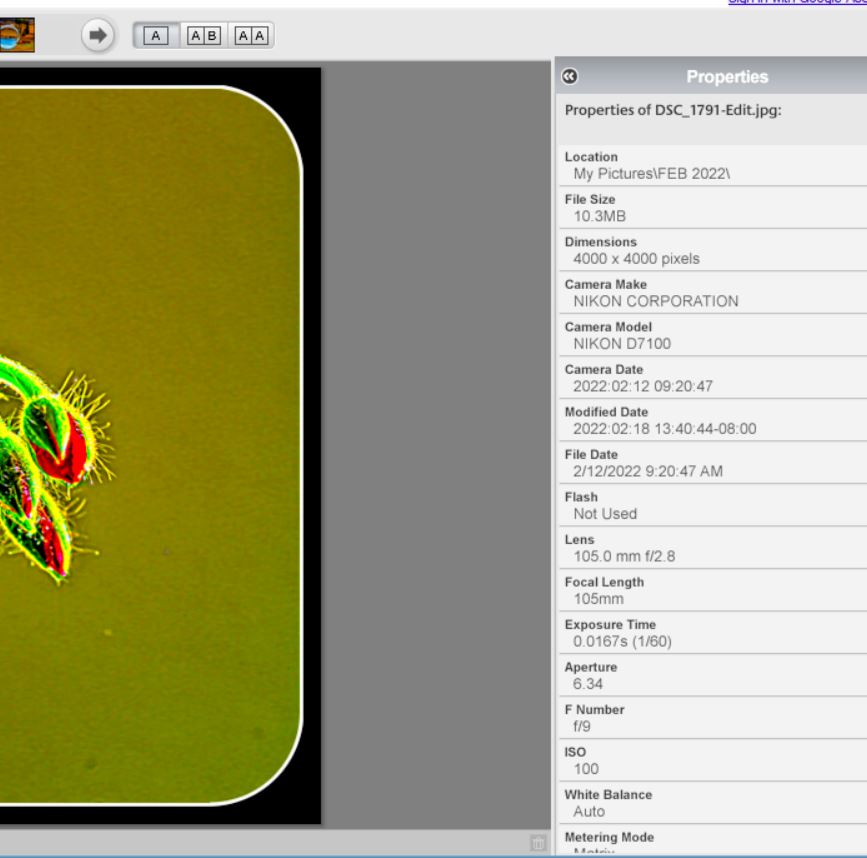Select AA duplicate comparison view
Viewport: 867px width, 858px height.
251,36
